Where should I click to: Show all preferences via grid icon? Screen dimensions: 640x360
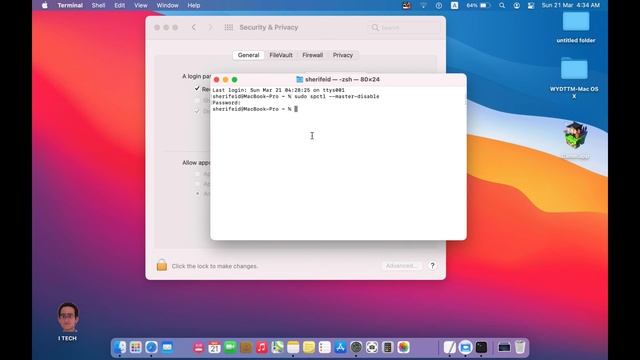coord(229,27)
